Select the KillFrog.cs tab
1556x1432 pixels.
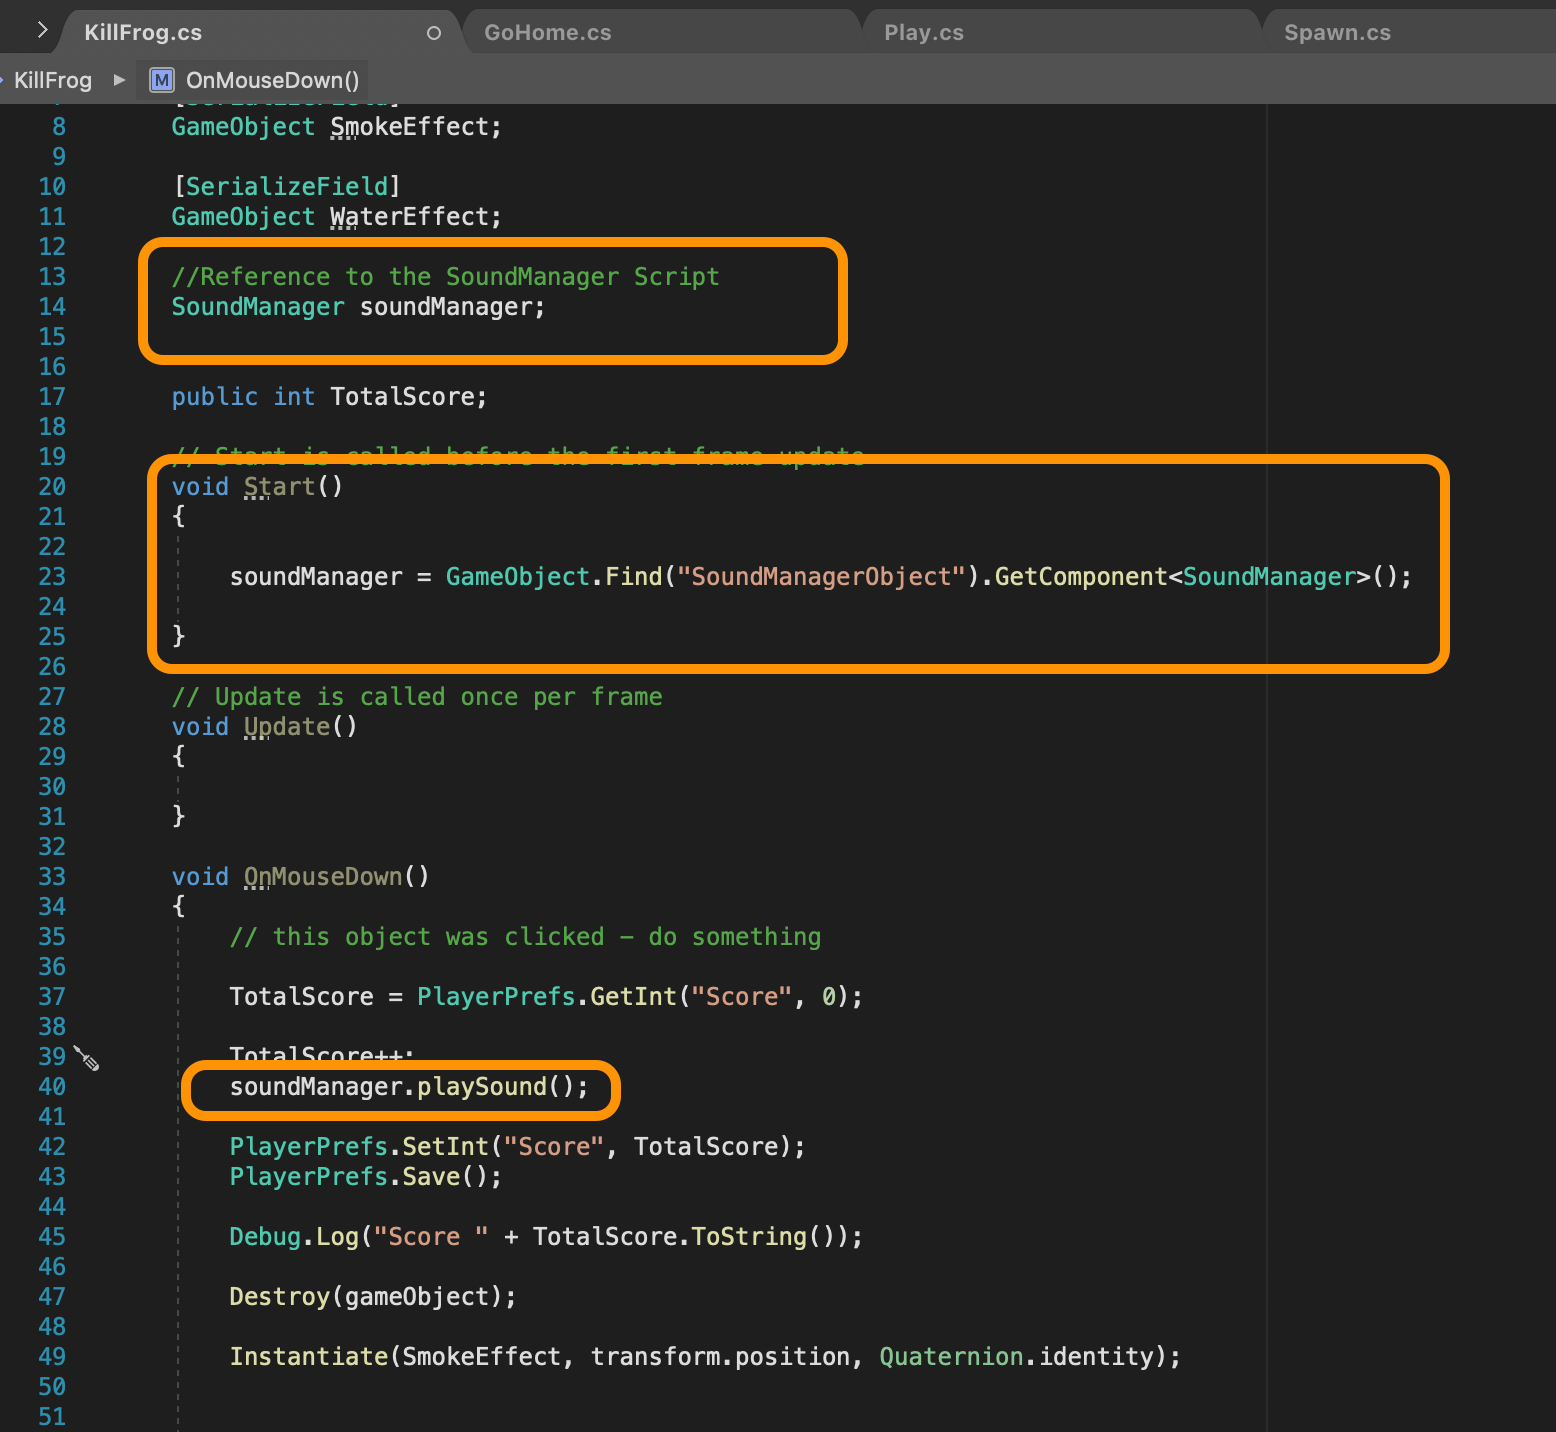[x=143, y=33]
